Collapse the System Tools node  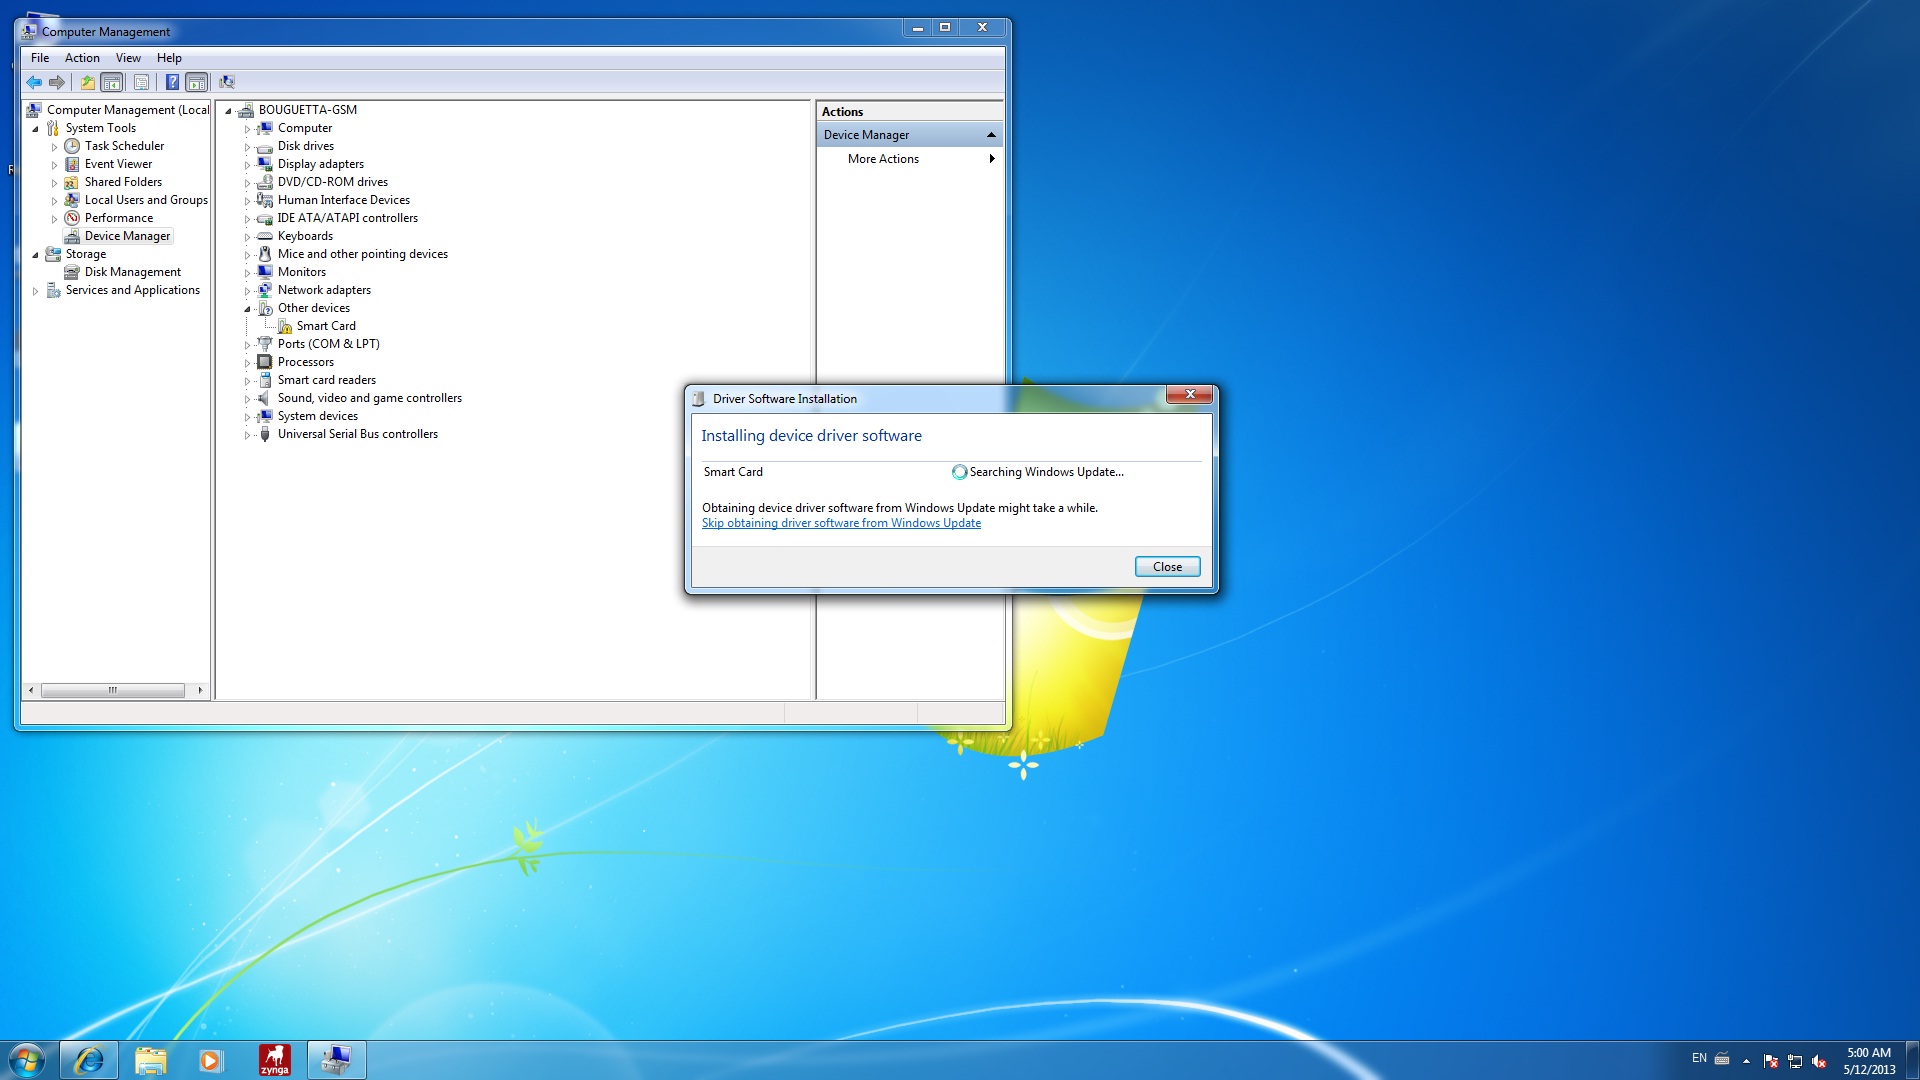click(35, 128)
